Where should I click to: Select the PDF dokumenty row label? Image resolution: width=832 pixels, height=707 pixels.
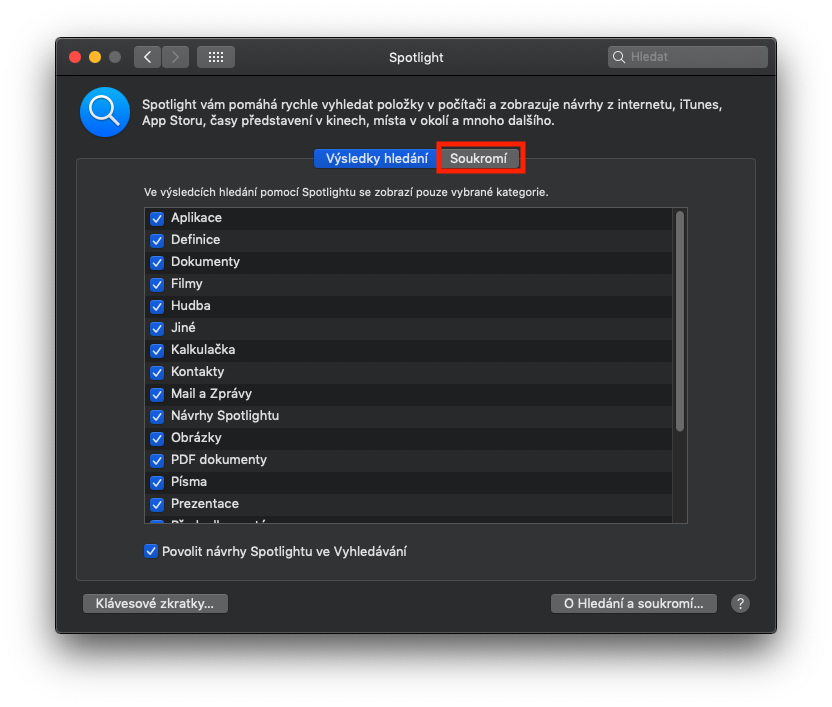(219, 460)
